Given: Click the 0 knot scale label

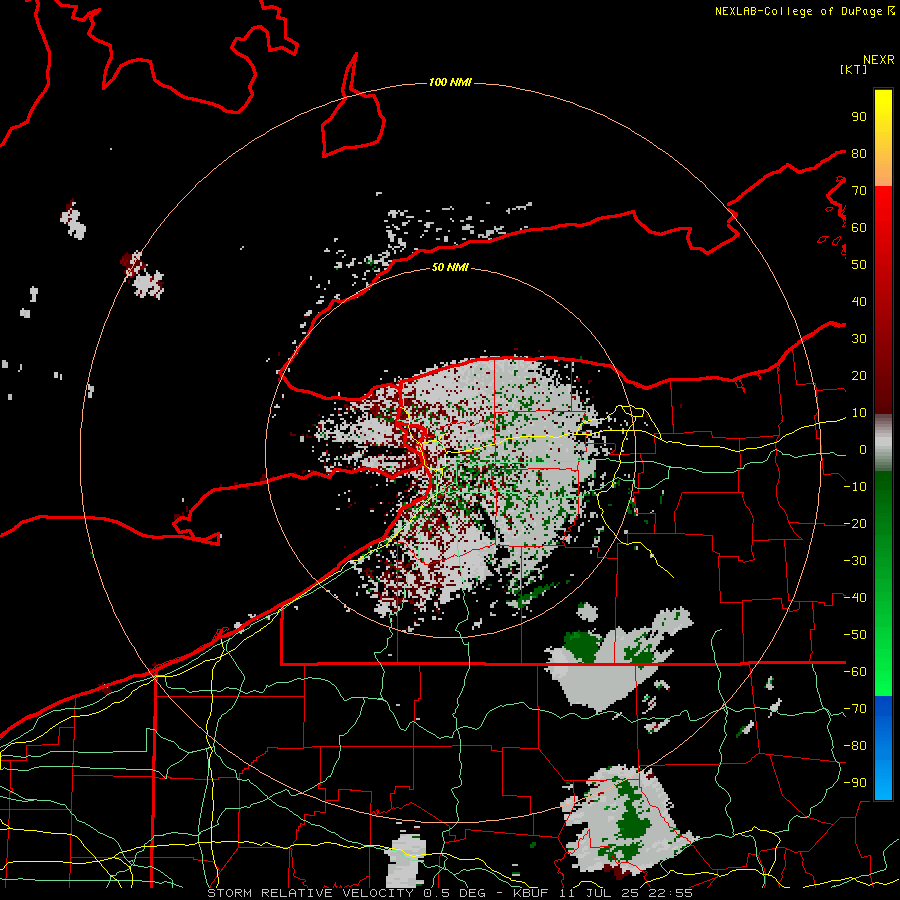Looking at the screenshot, I should [863, 449].
